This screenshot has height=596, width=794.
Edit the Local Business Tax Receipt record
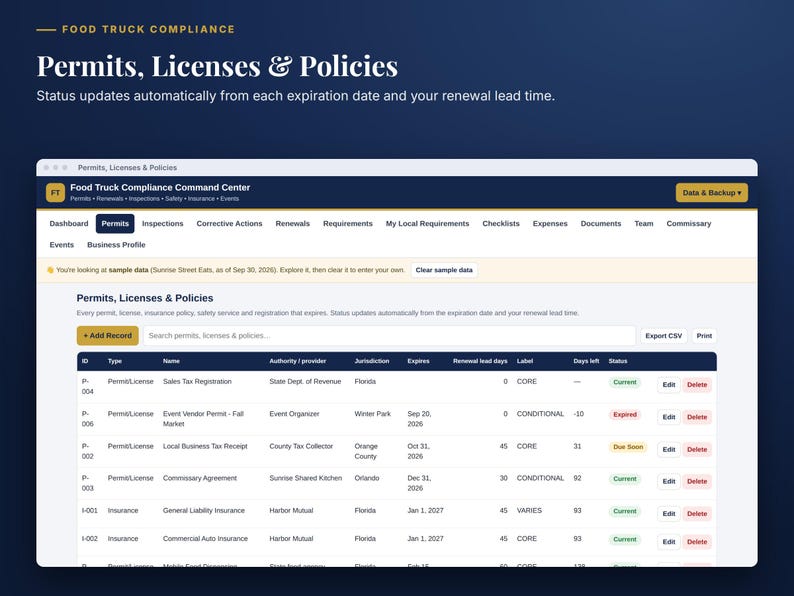tap(669, 450)
